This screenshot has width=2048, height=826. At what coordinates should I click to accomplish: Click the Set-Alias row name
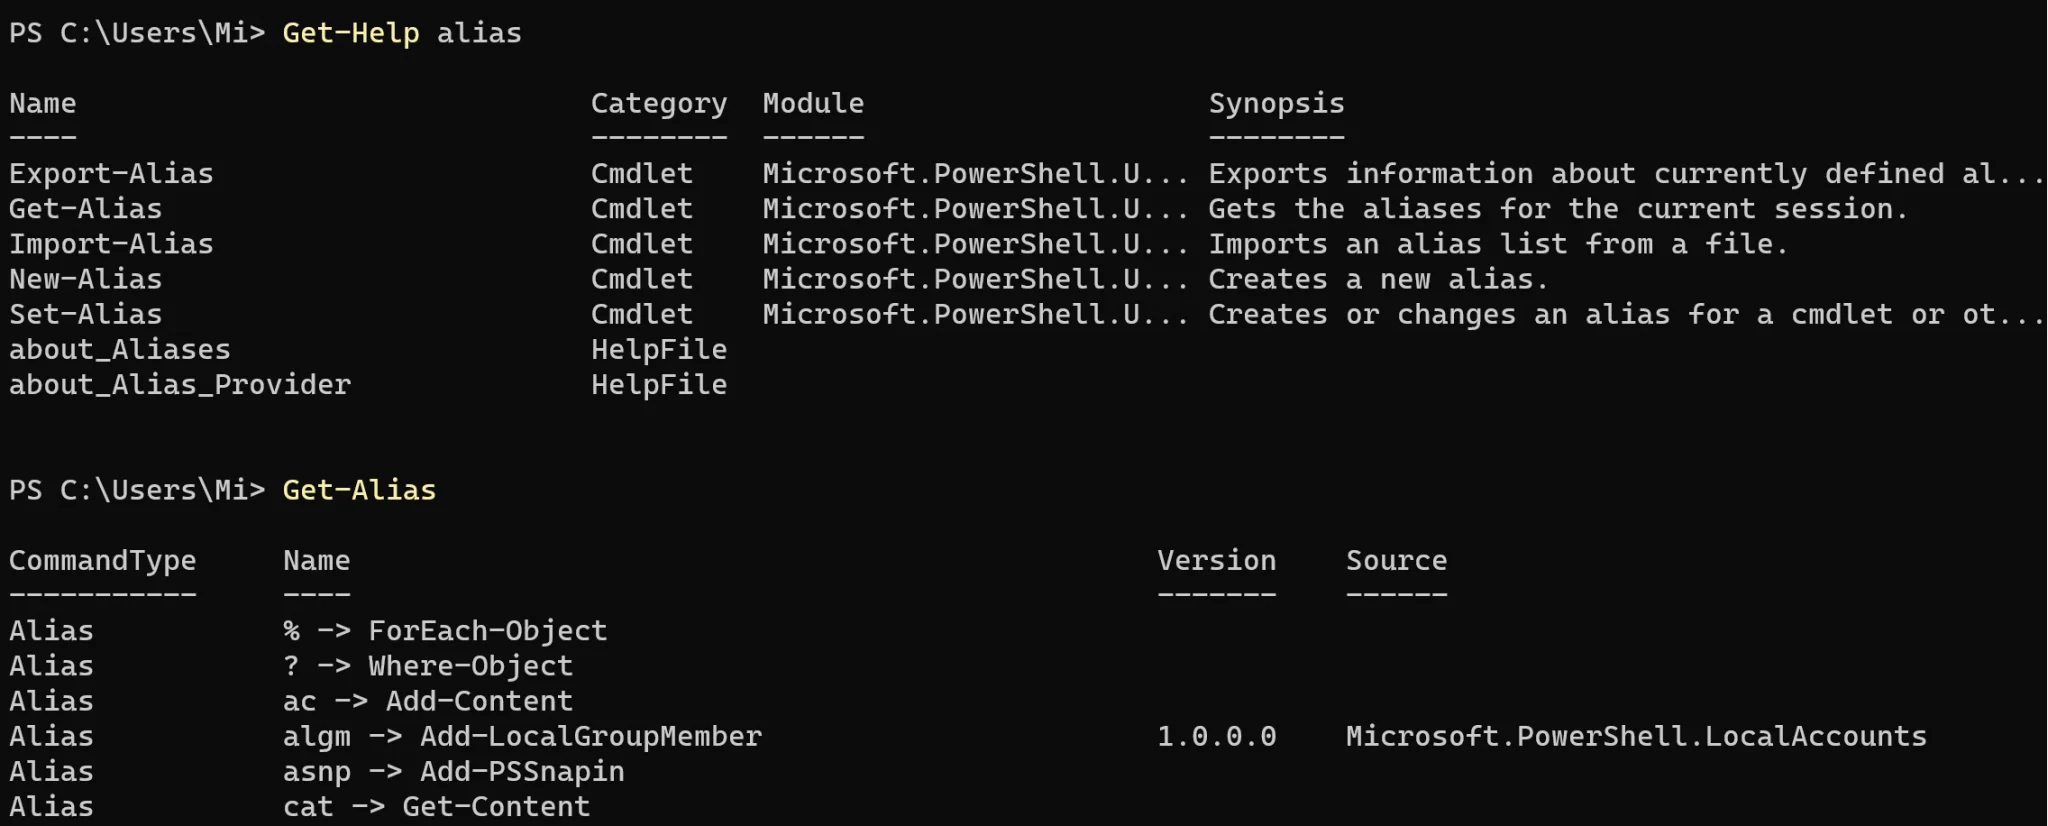point(85,314)
